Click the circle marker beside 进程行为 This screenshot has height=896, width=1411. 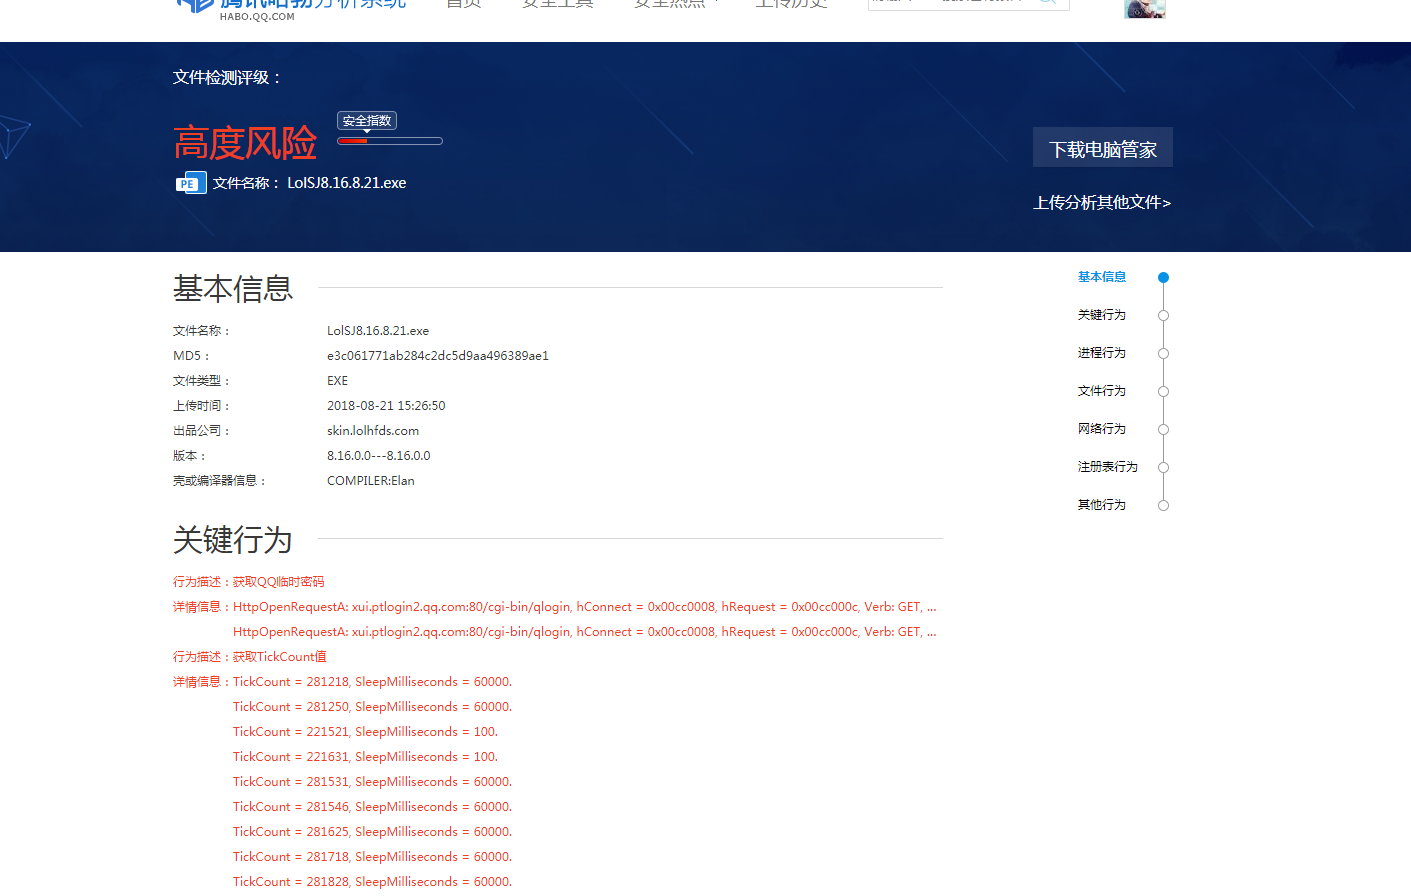click(1163, 353)
